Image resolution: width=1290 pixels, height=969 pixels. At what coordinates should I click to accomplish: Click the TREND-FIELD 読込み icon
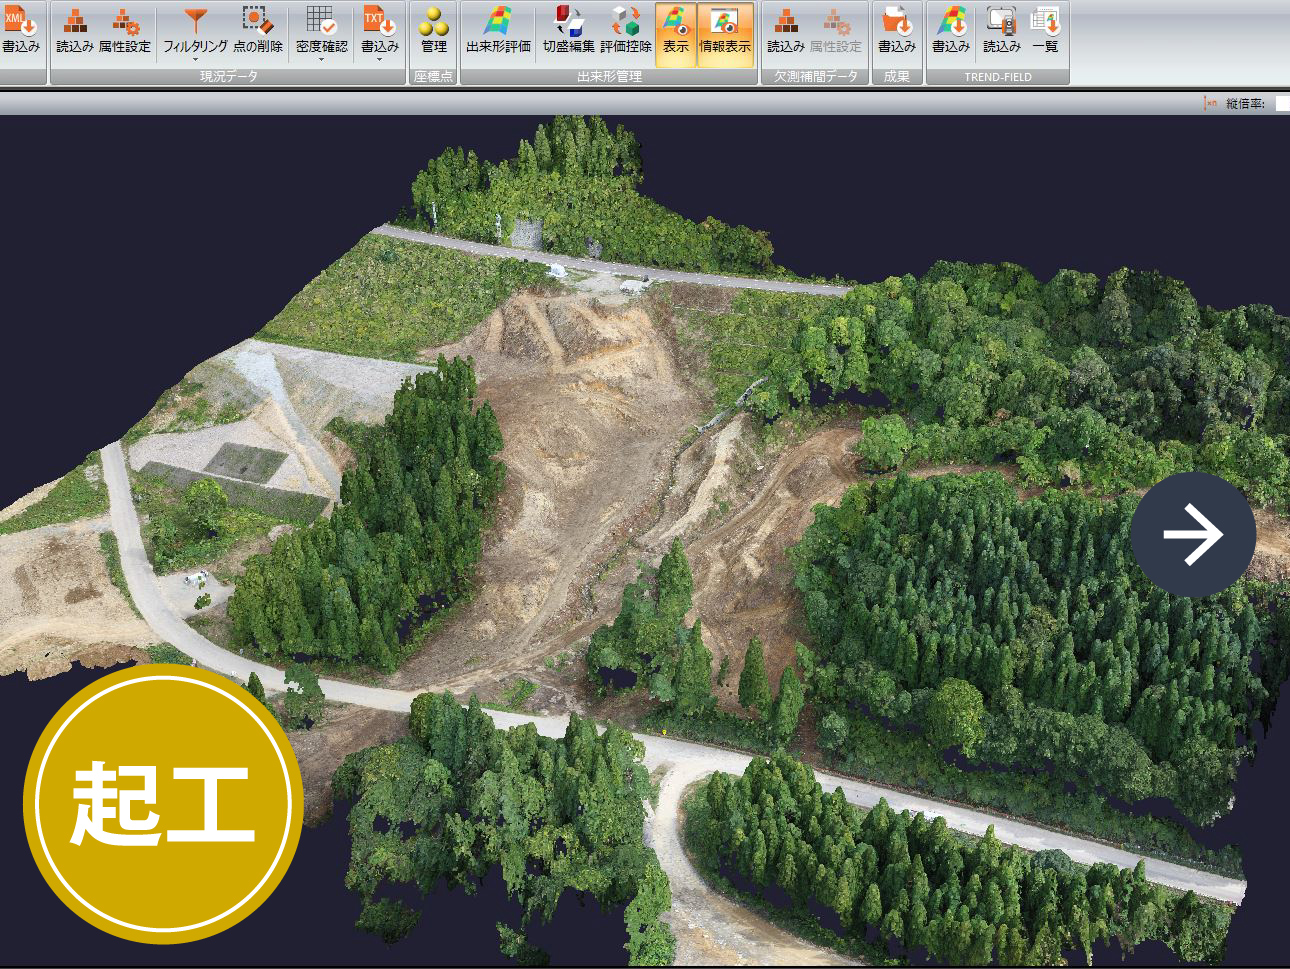[x=1001, y=30]
